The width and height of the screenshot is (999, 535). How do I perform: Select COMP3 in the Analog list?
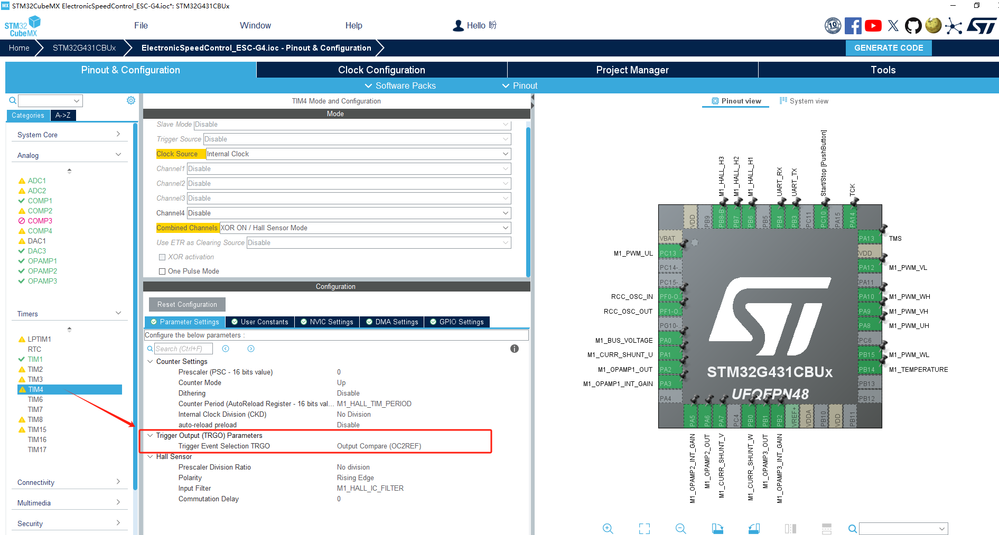(40, 221)
